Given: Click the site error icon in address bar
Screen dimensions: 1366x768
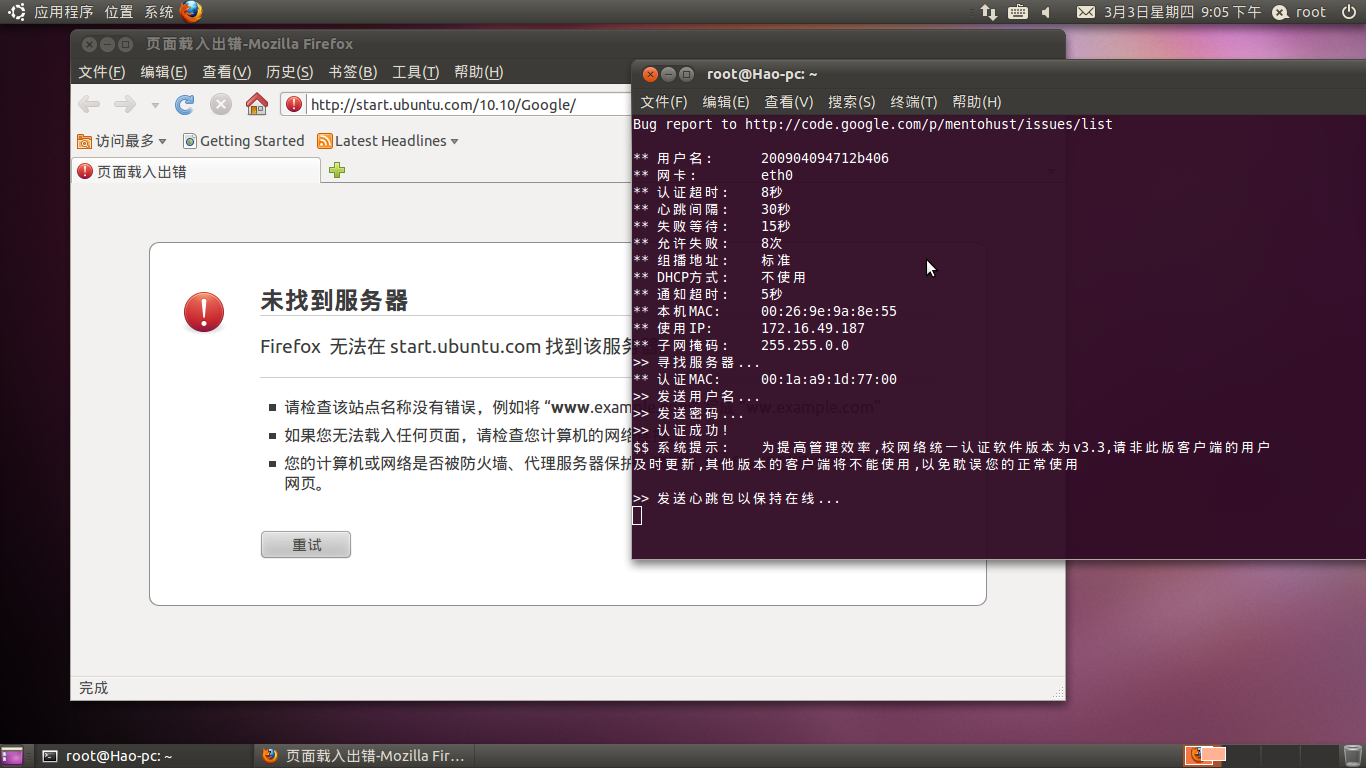Looking at the screenshot, I should (294, 104).
